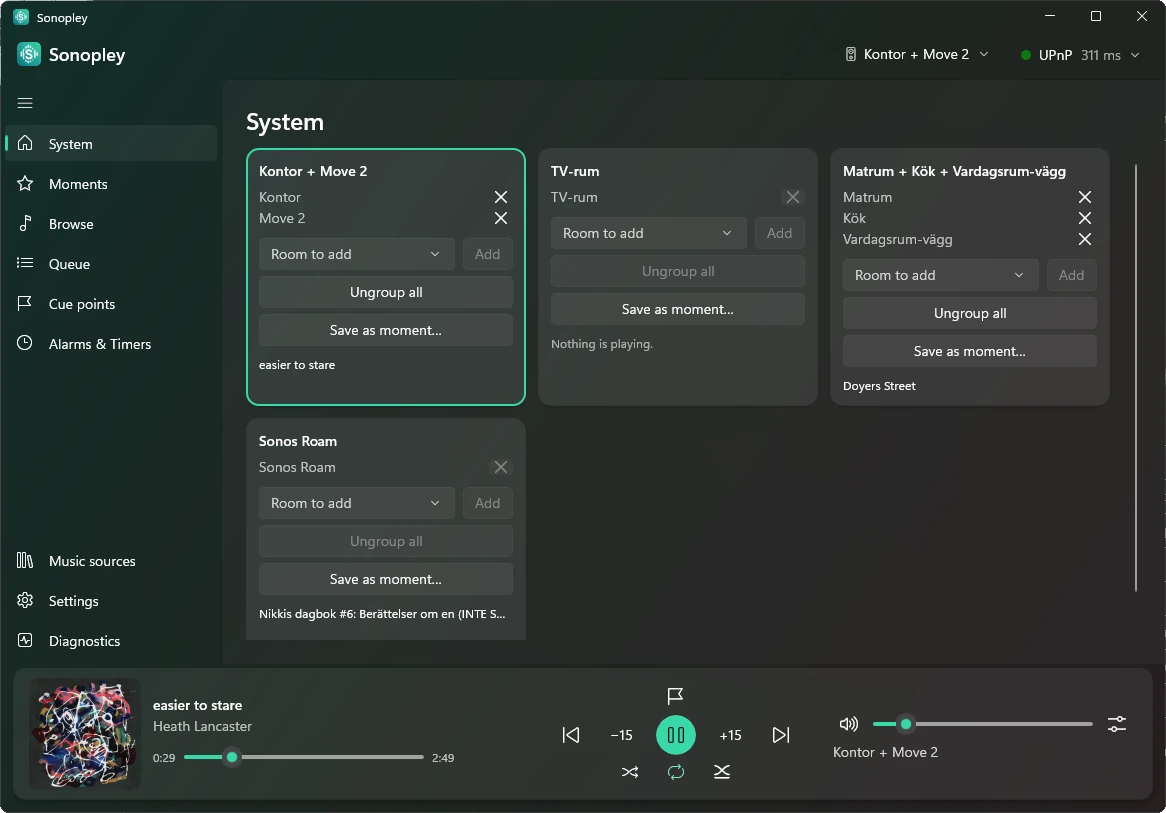Remove Move 2 from the group

coord(500,218)
